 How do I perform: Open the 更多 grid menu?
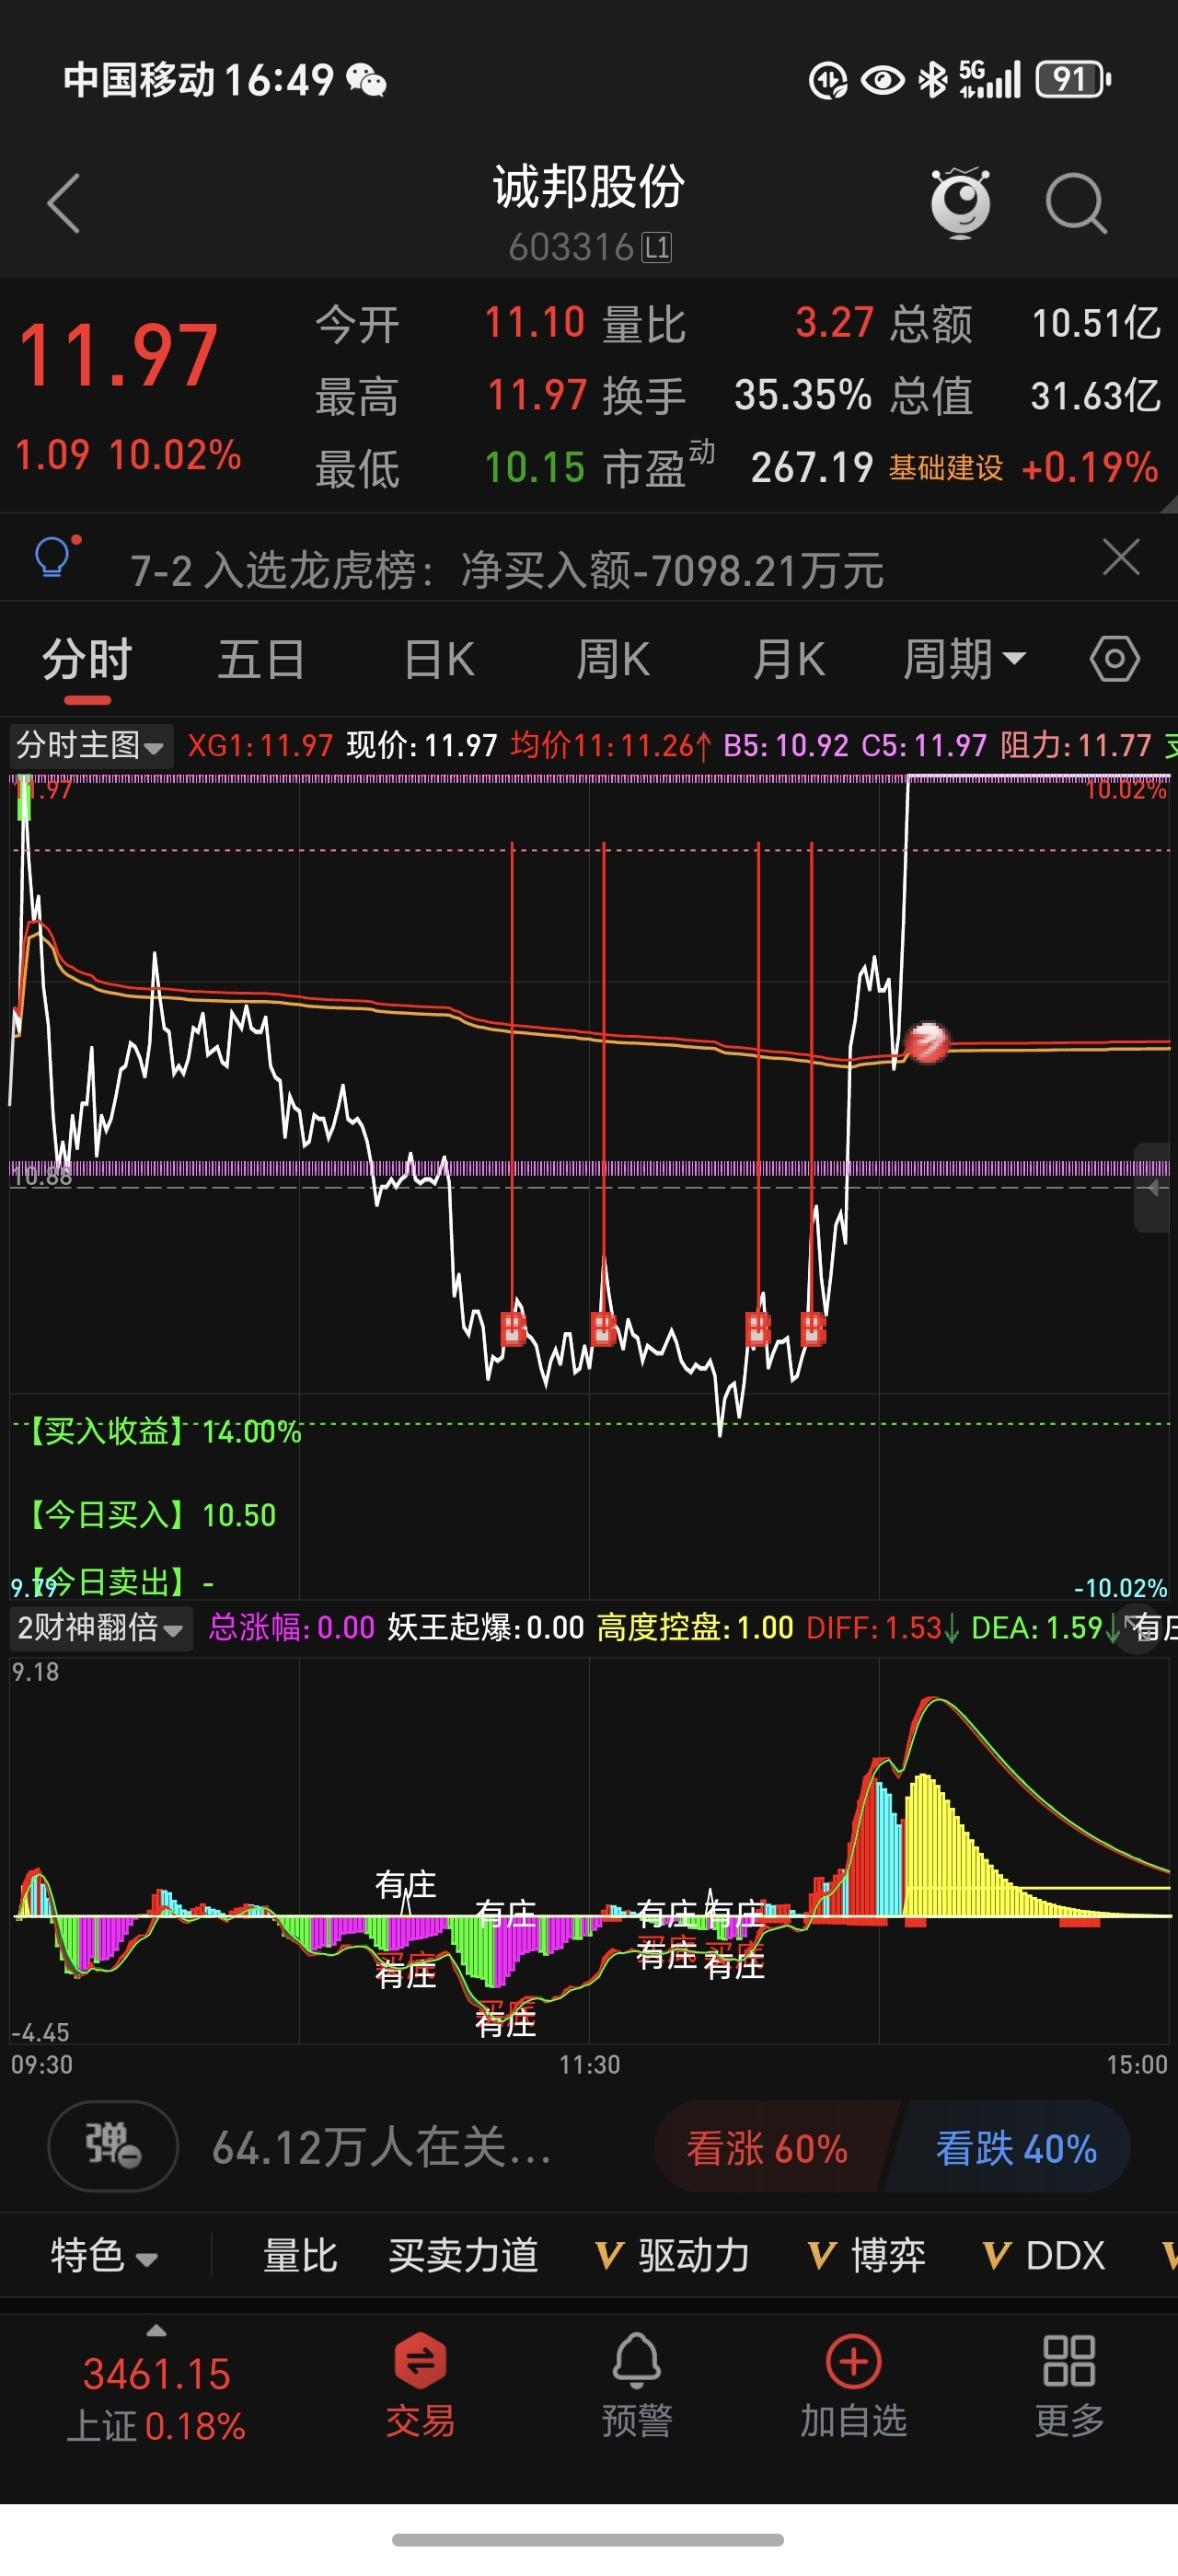point(1069,2385)
